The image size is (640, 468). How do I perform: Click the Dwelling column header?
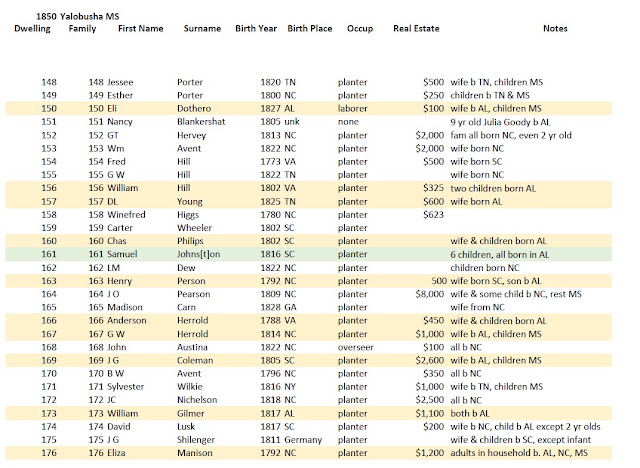tap(32, 29)
